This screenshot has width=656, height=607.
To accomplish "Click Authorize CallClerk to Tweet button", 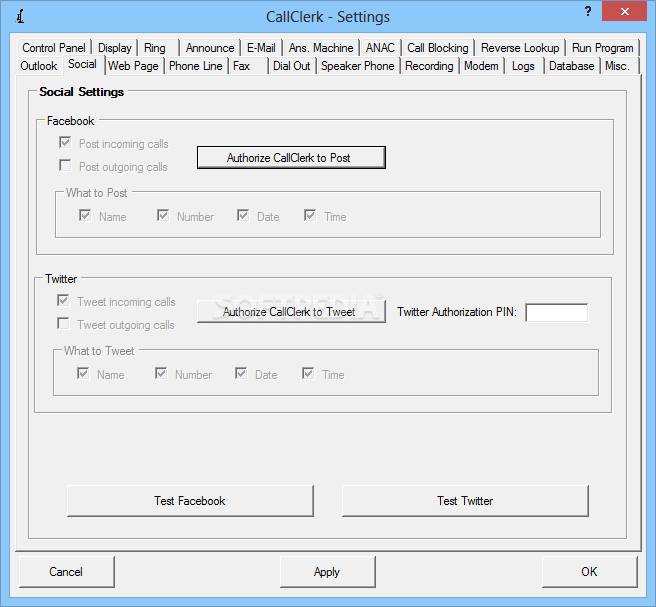I will 291,312.
